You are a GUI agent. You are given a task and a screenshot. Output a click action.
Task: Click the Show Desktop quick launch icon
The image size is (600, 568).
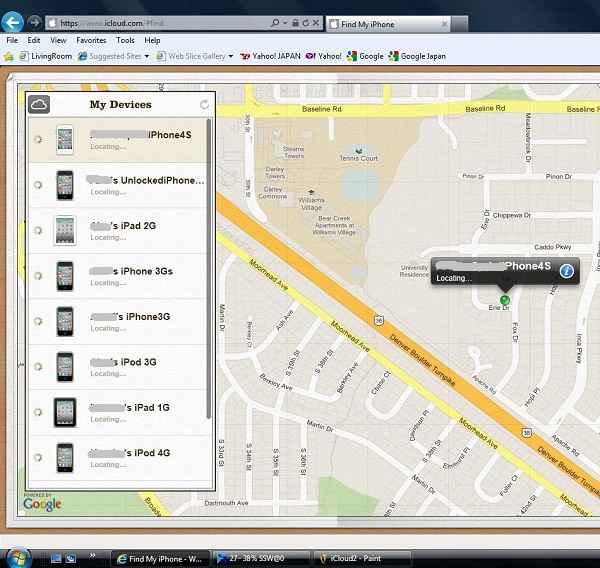[56, 558]
